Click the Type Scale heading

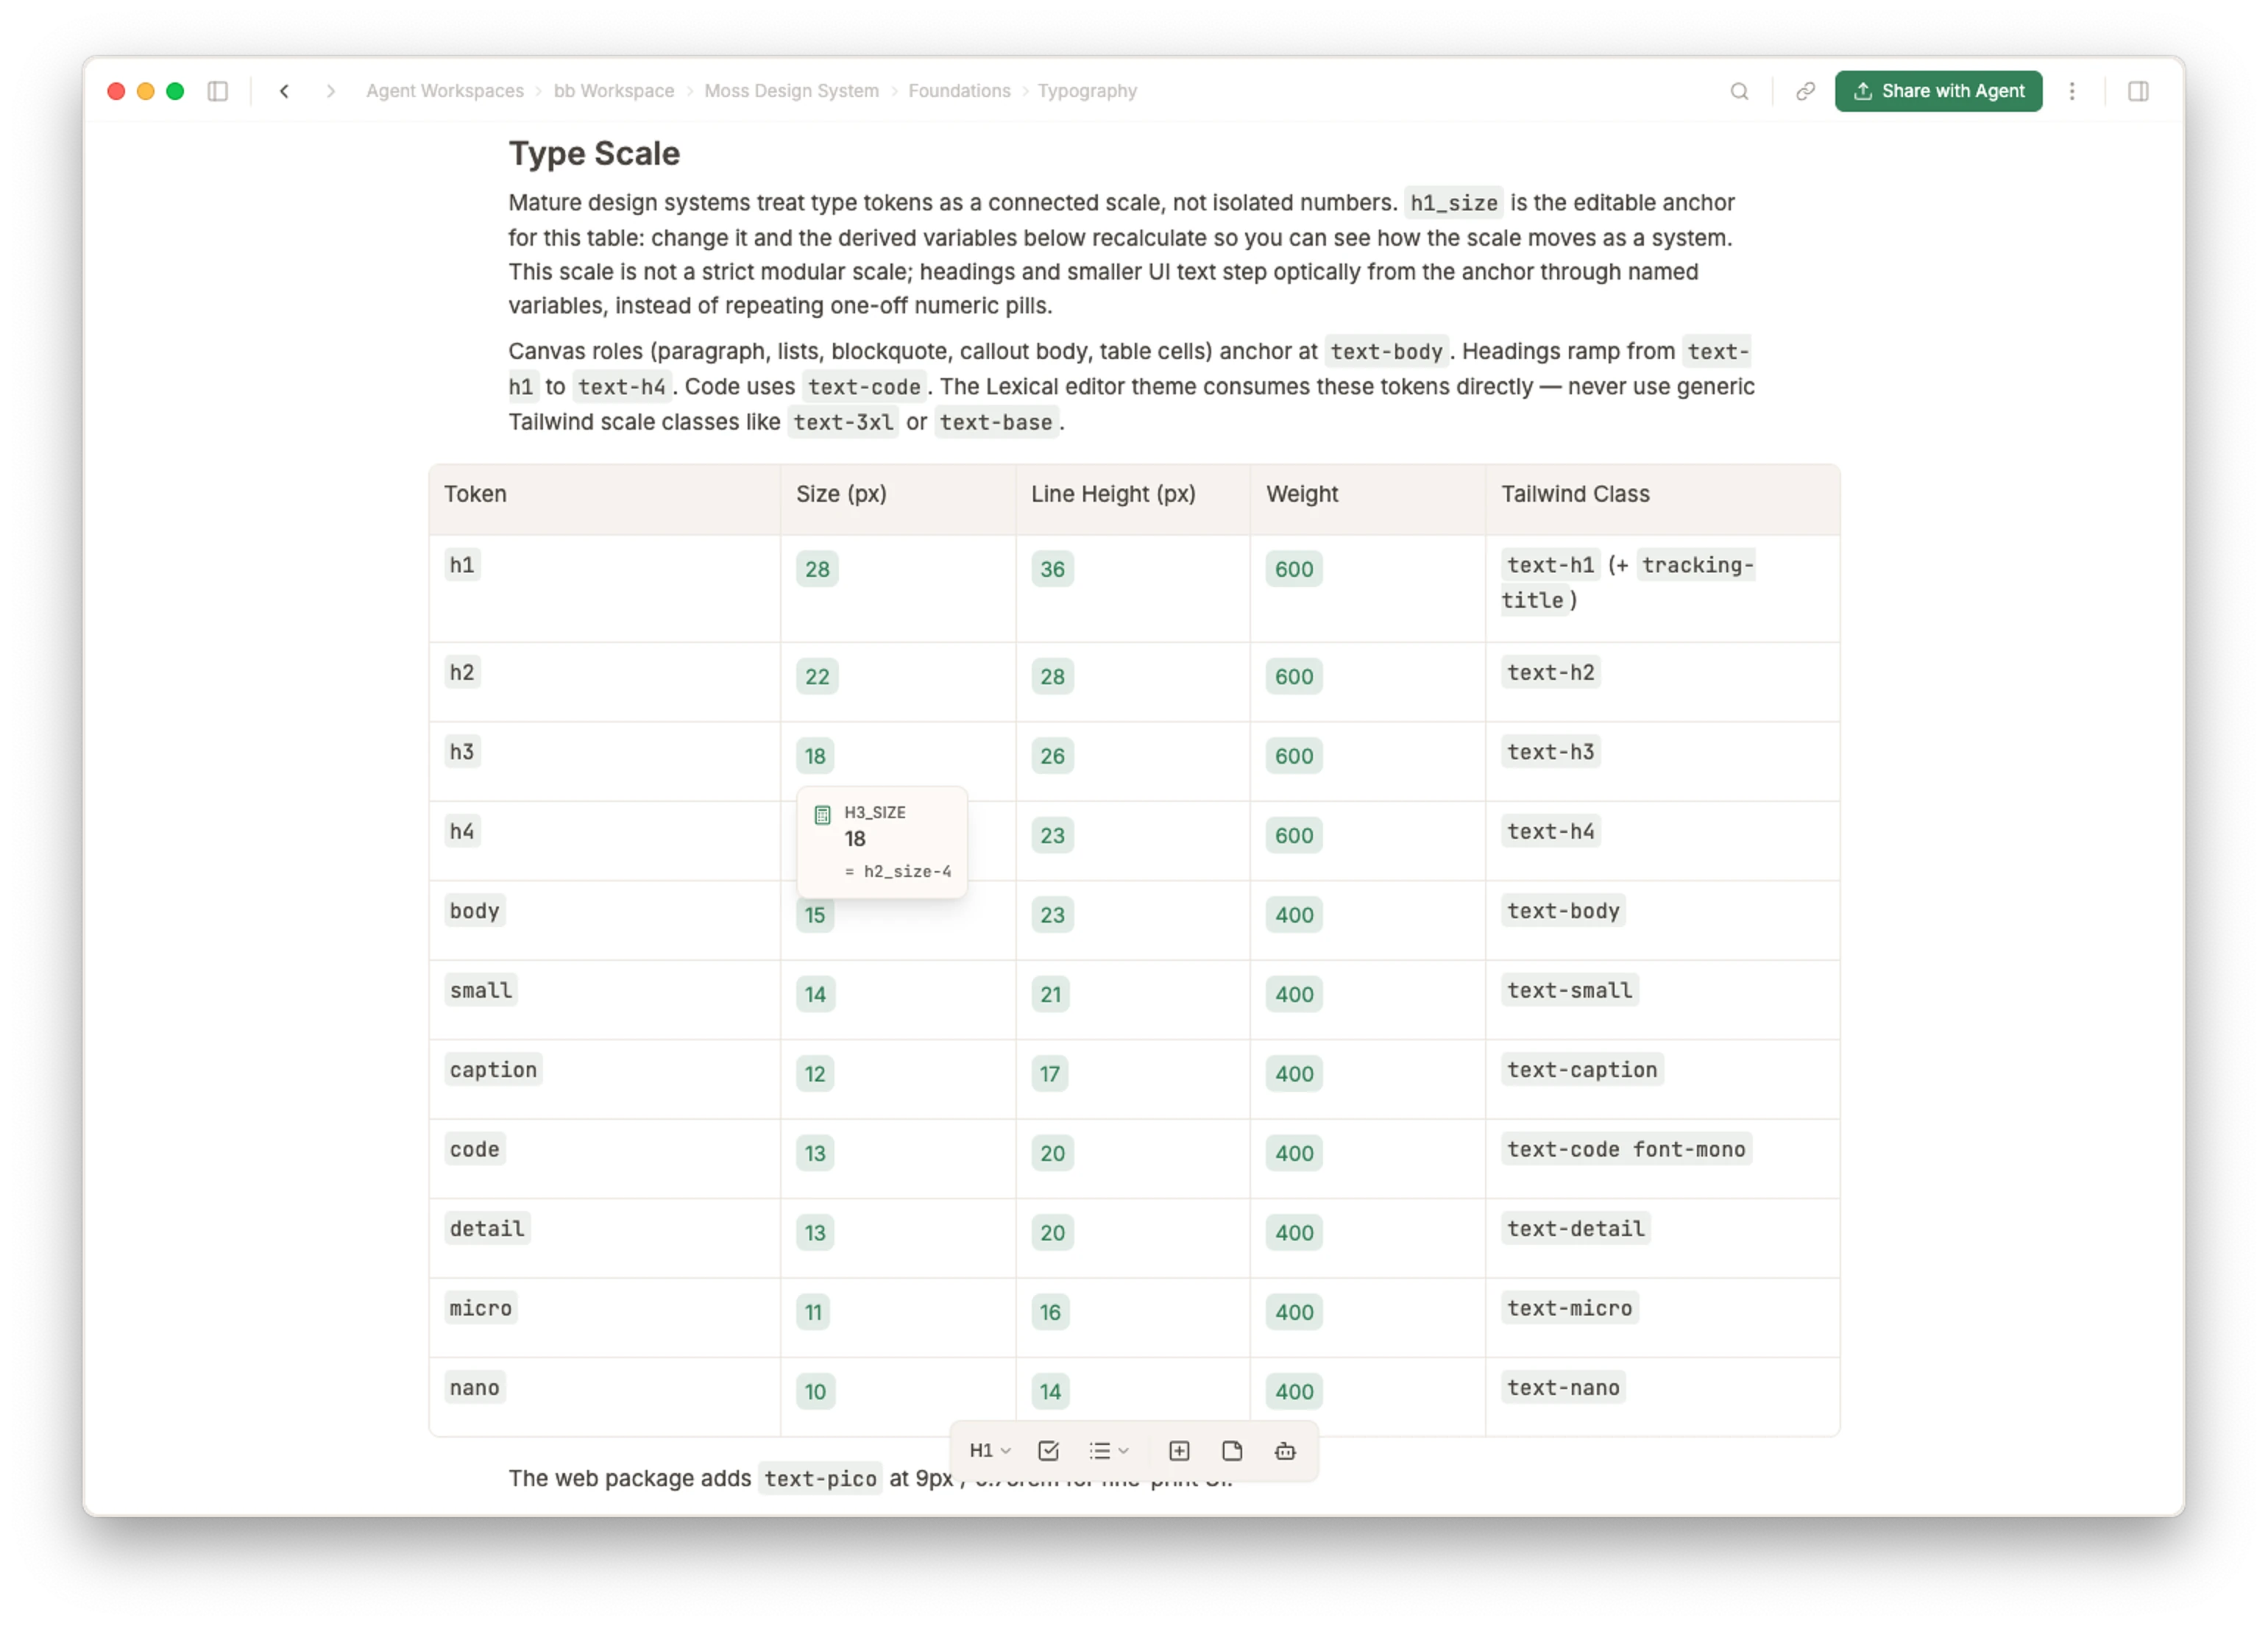click(x=594, y=153)
